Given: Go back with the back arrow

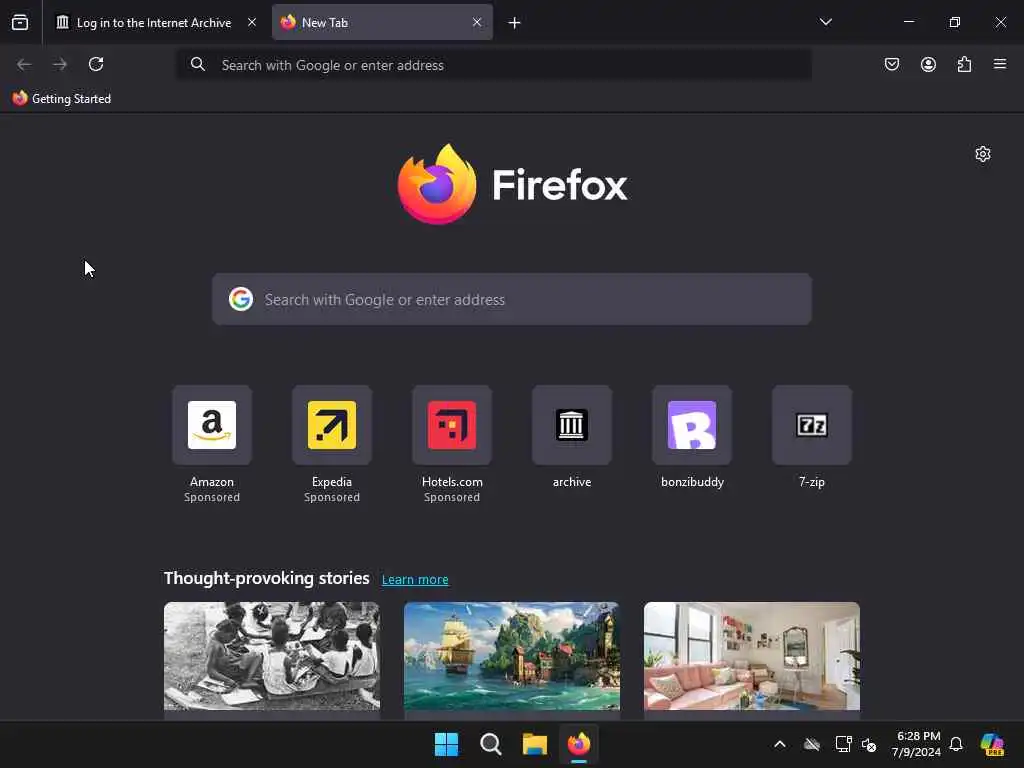Looking at the screenshot, I should coord(24,64).
